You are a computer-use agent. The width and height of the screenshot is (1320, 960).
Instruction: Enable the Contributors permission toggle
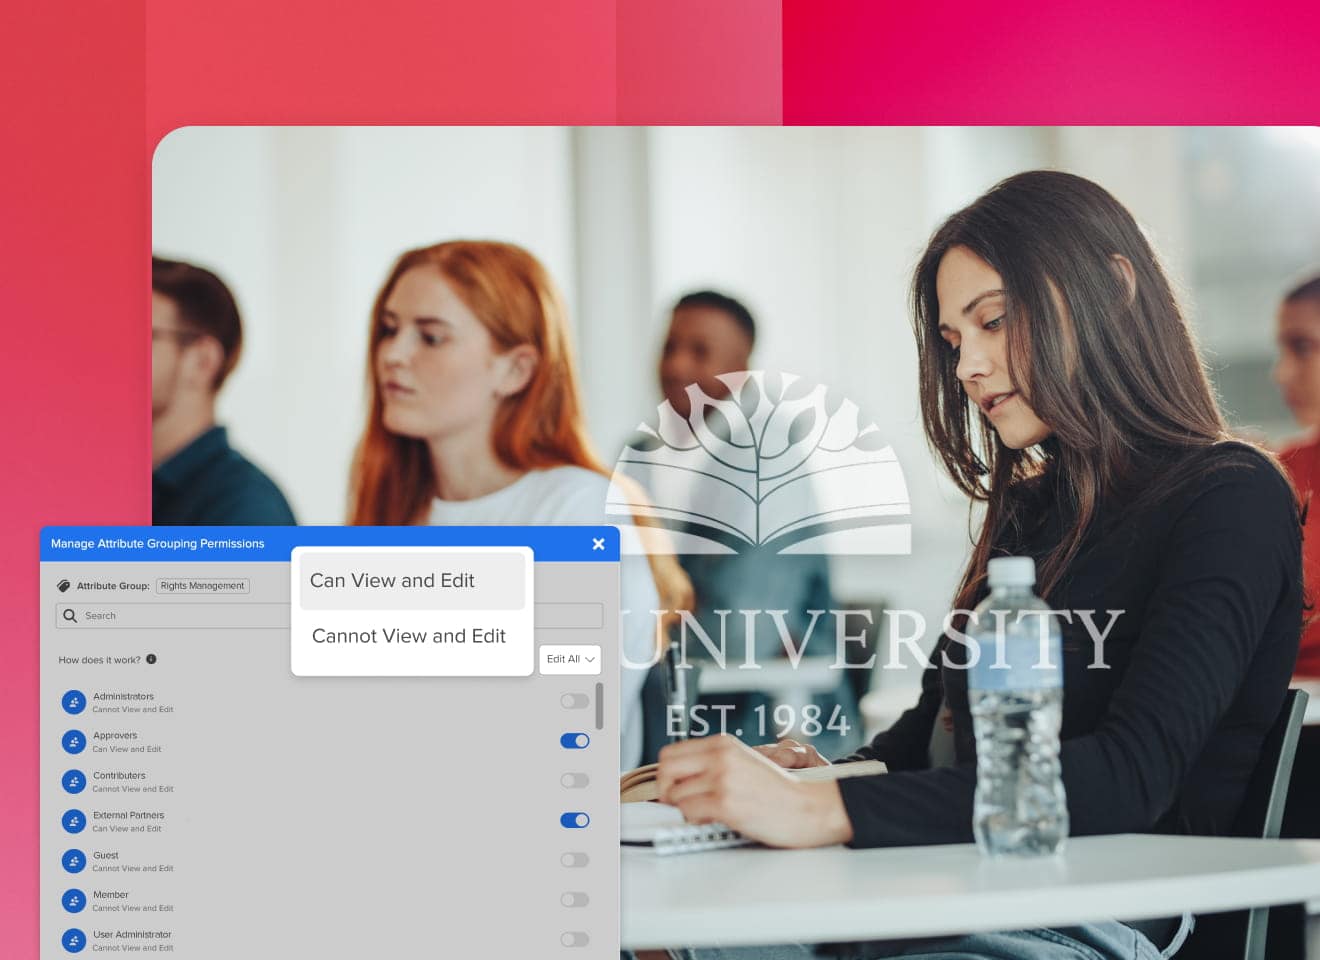574,781
